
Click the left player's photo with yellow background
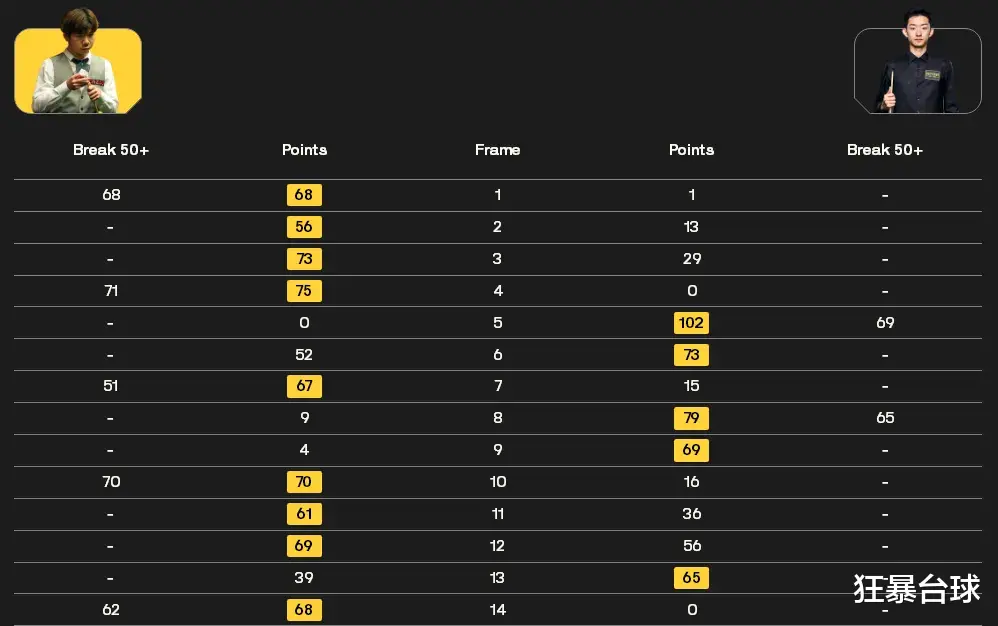click(x=78, y=62)
